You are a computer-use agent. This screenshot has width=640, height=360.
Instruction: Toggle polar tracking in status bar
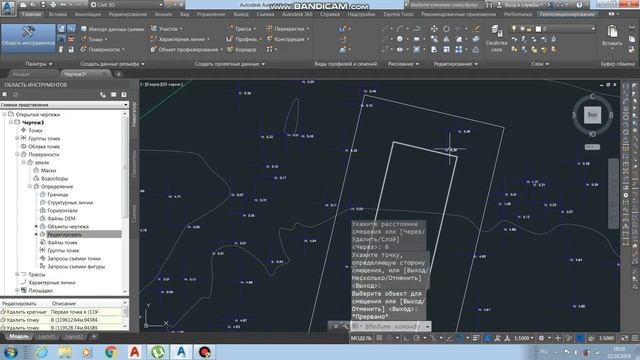tap(416, 338)
